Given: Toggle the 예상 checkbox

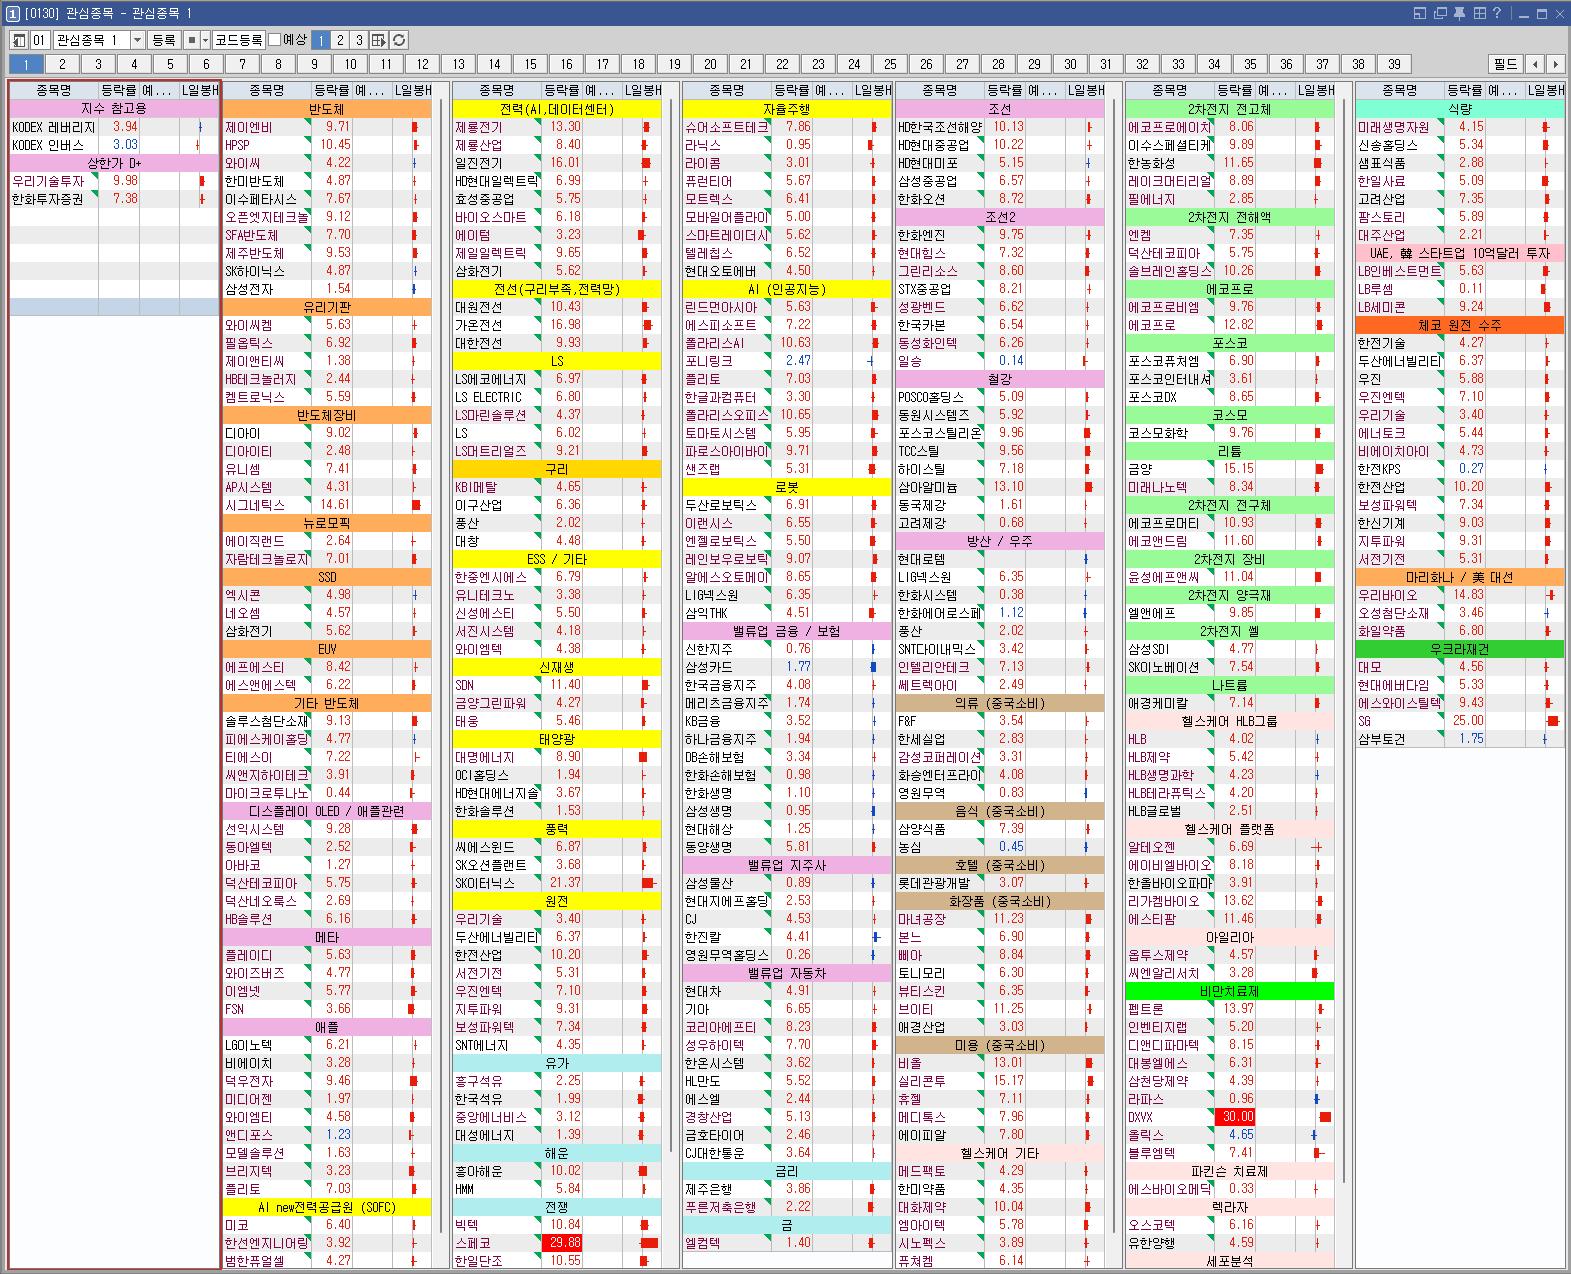Looking at the screenshot, I should pos(275,40).
